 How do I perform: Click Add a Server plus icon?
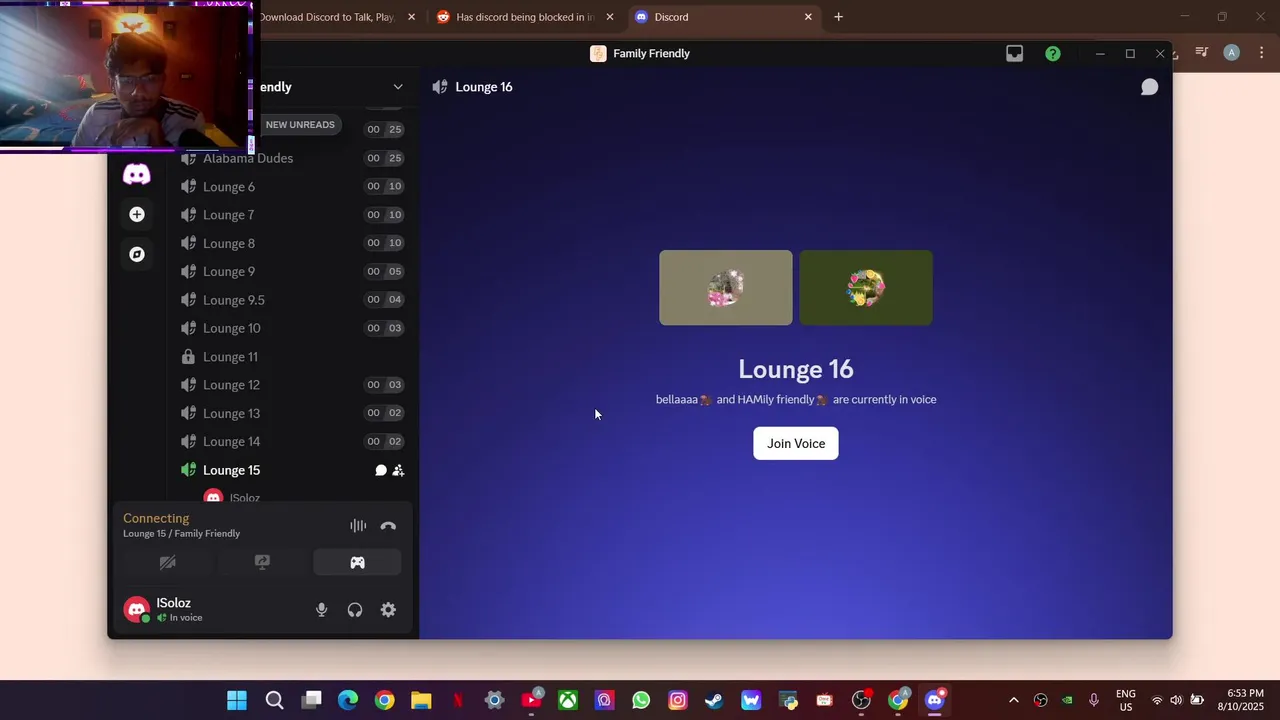137,214
